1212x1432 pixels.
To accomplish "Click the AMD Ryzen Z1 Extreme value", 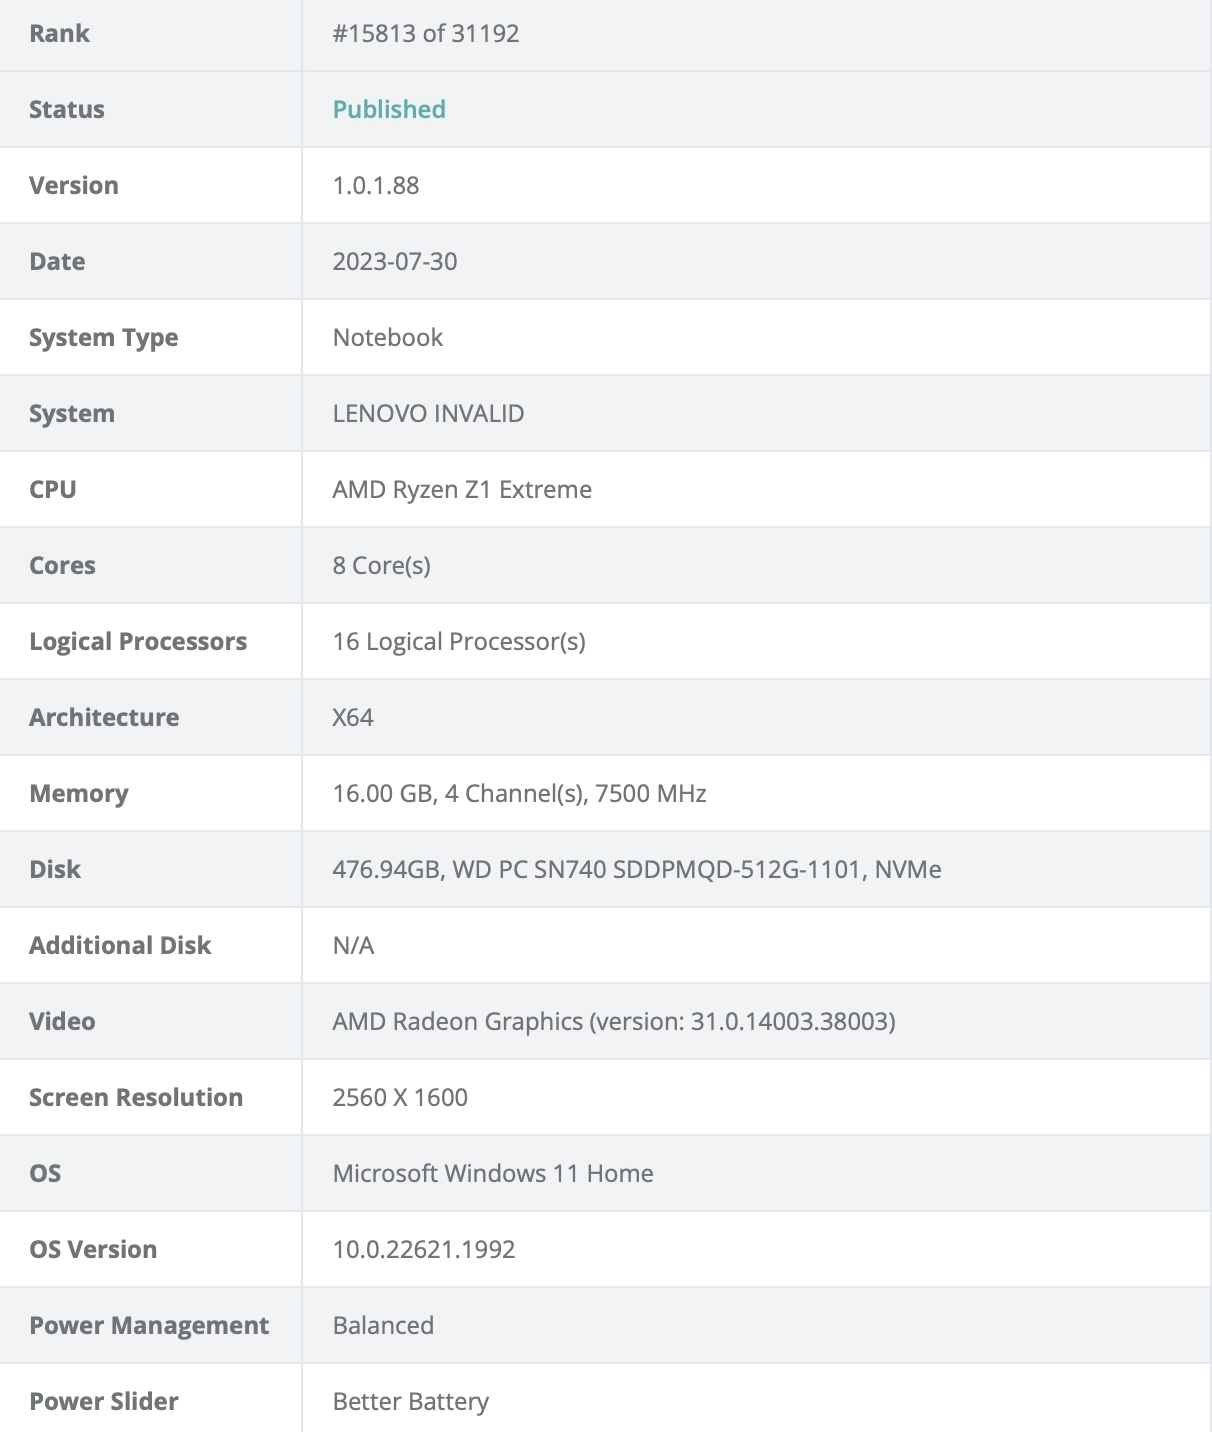I will tap(462, 489).
